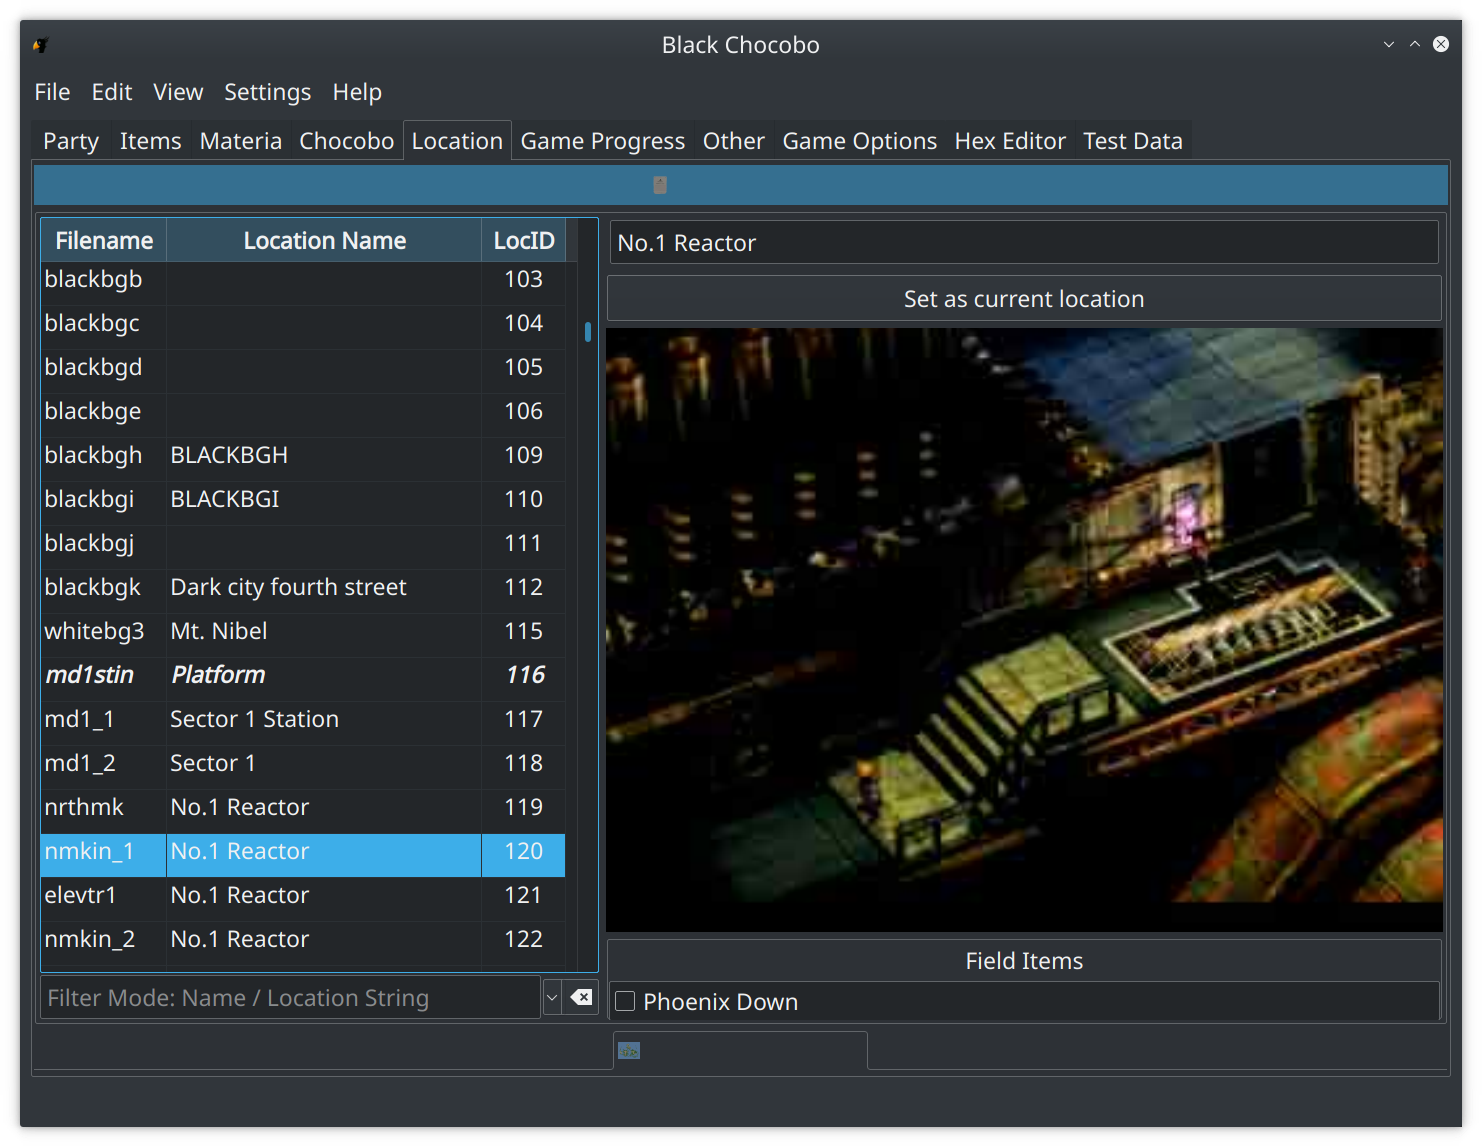Open the File menu
1482x1147 pixels.
point(52,92)
